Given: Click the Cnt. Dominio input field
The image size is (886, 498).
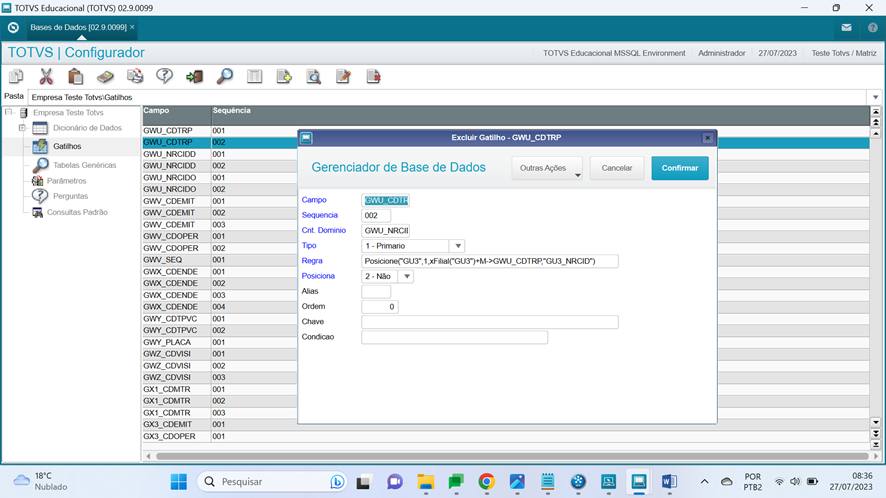Looking at the screenshot, I should coord(385,231).
